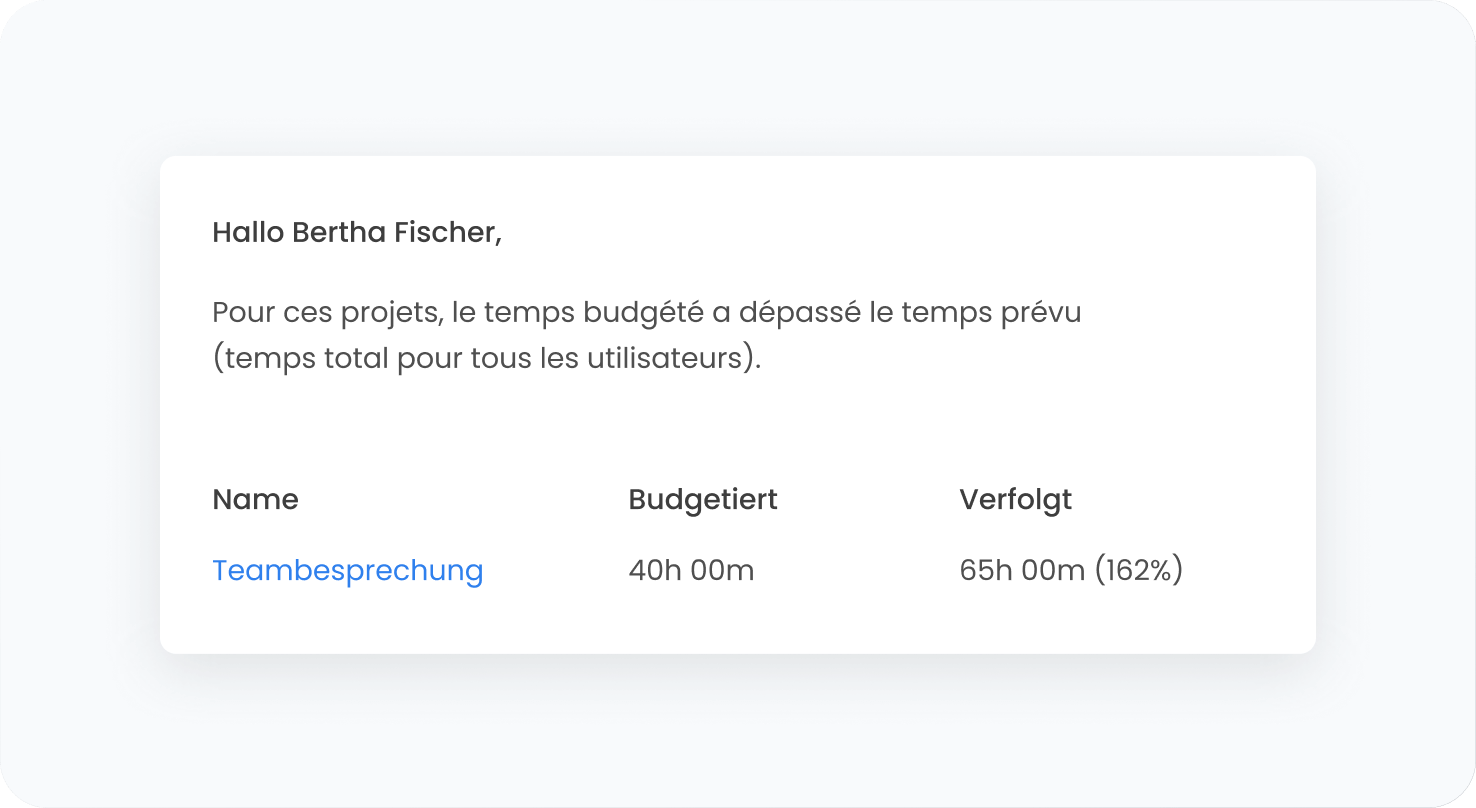The image size is (1476, 808).
Task: Click the word Hallo in the greeting
Action: (x=248, y=233)
